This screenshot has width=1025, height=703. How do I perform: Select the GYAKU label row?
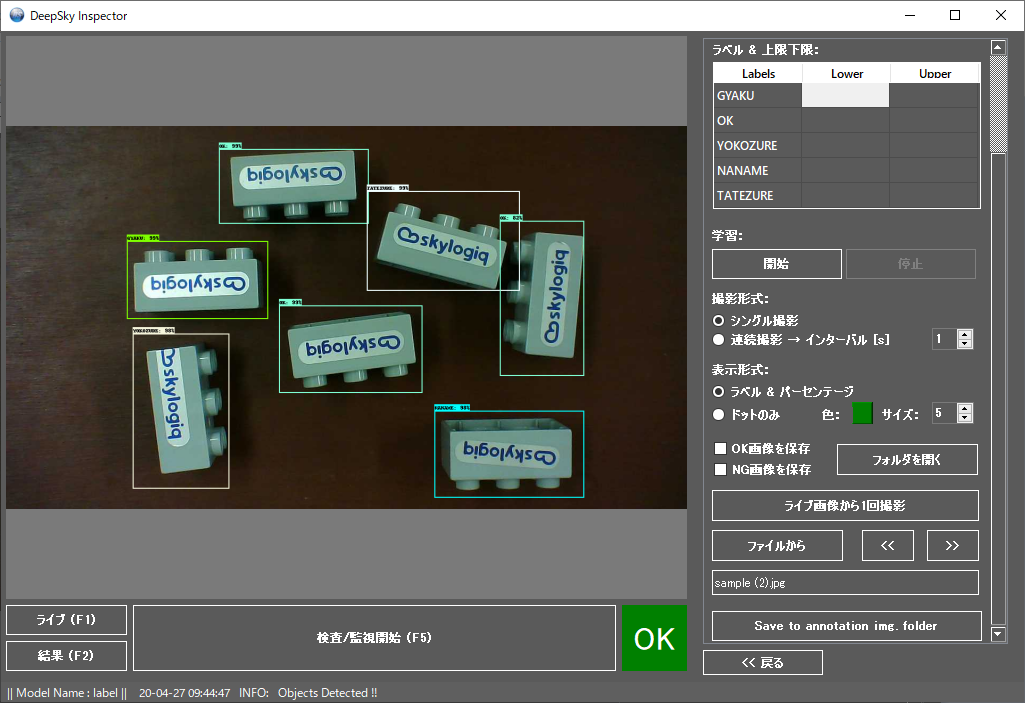[758, 95]
